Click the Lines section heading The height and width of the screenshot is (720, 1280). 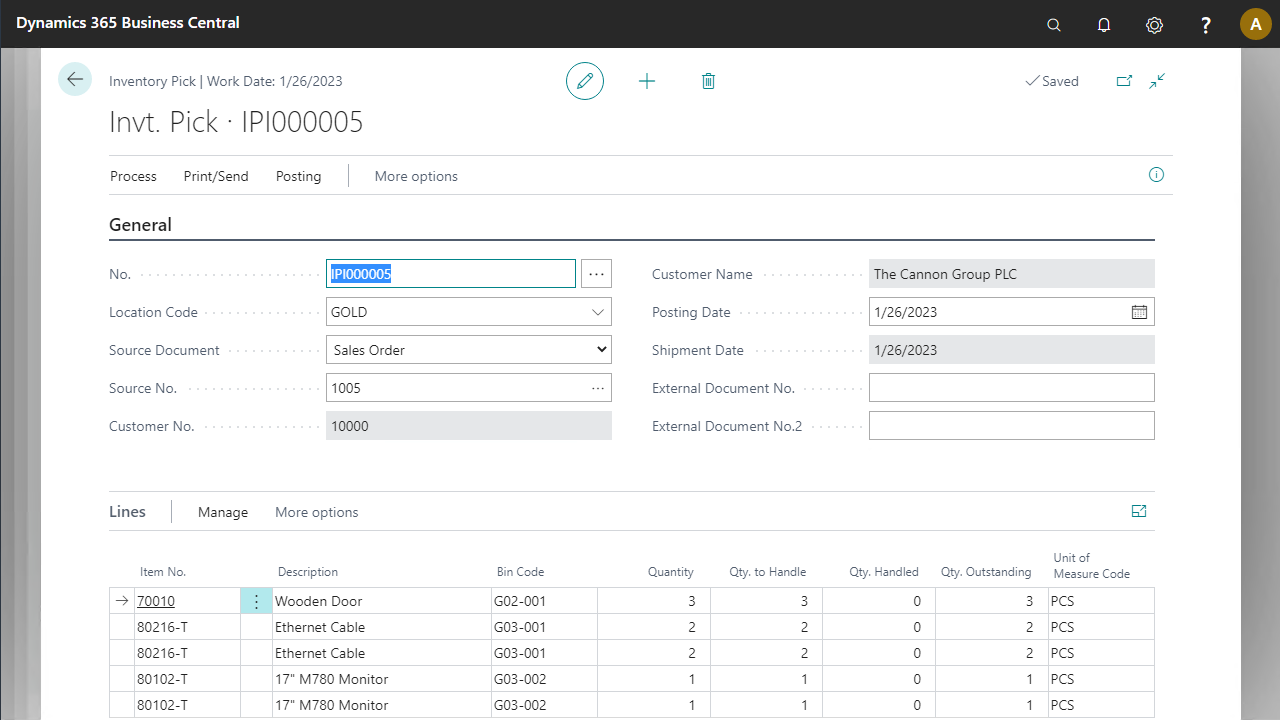tap(127, 511)
